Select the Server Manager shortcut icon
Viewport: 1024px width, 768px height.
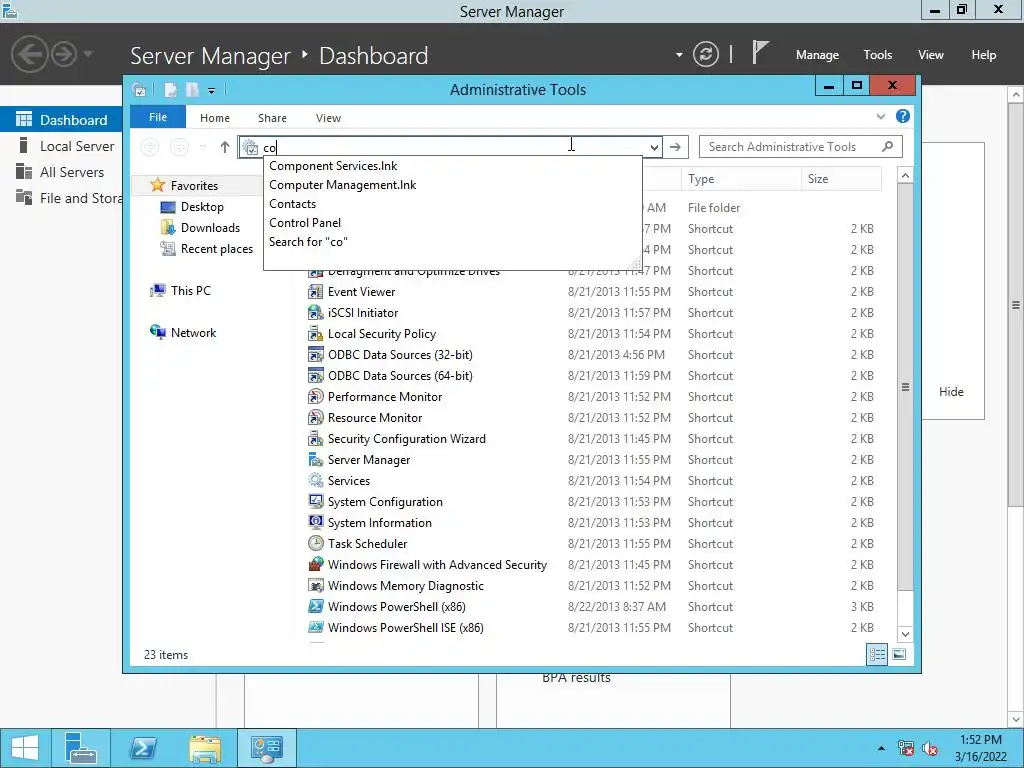point(315,460)
